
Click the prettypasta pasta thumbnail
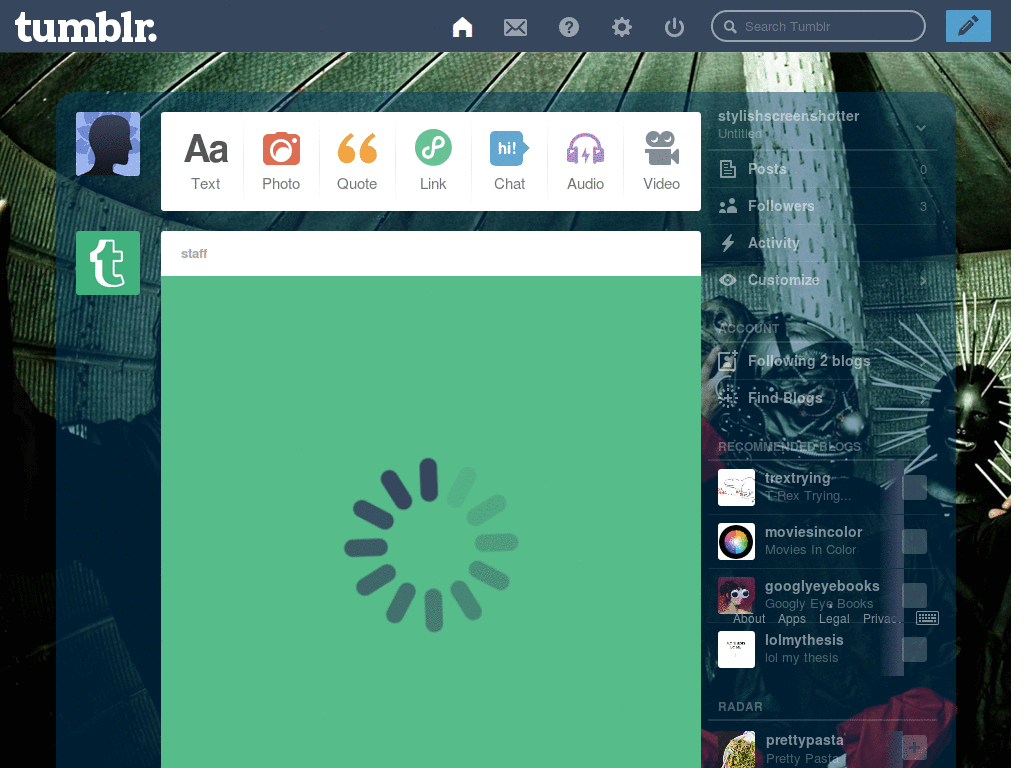point(736,749)
